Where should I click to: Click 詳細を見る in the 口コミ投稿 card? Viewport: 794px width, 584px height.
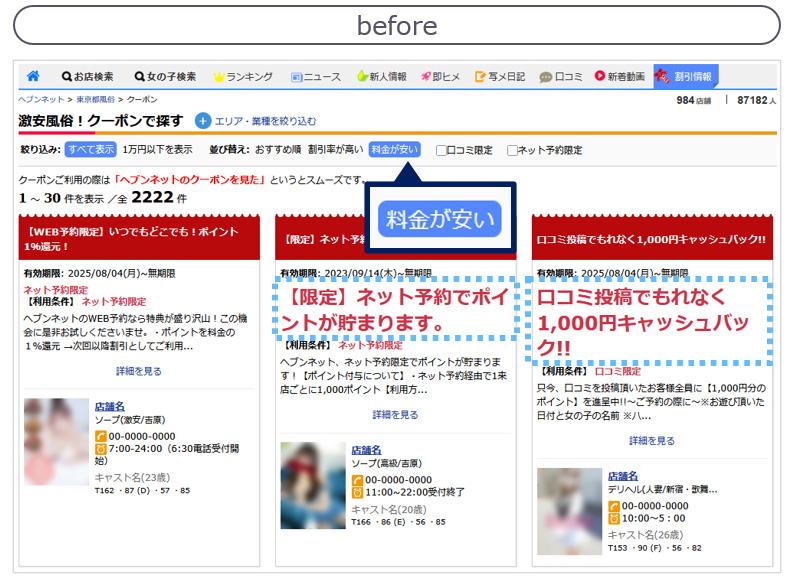point(652,441)
